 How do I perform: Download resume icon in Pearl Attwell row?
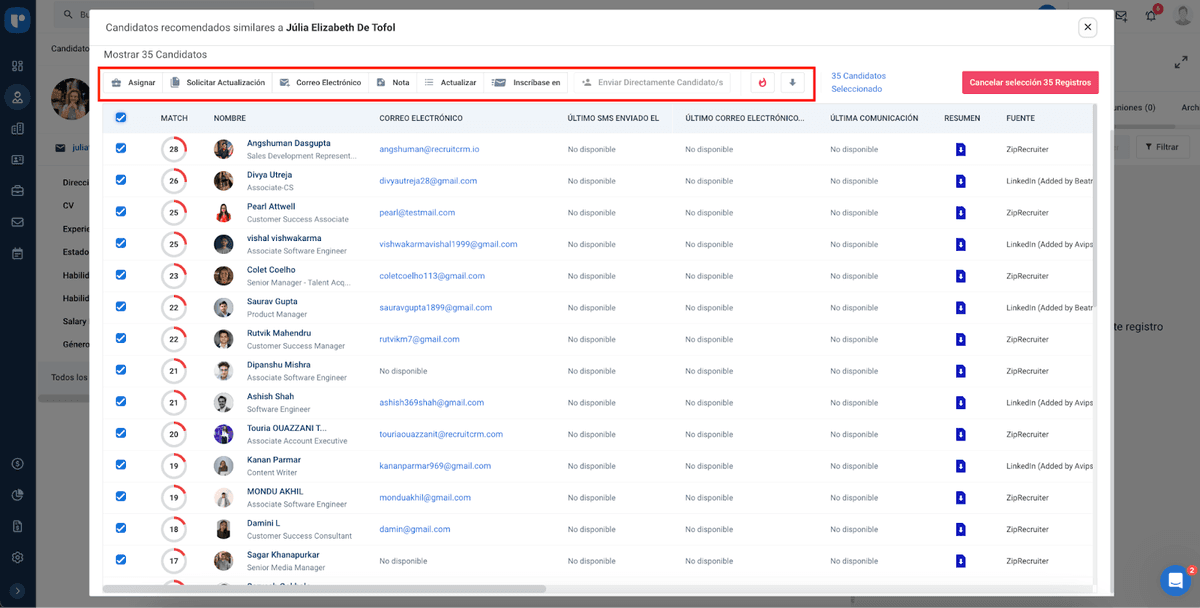pyautogui.click(x=960, y=213)
